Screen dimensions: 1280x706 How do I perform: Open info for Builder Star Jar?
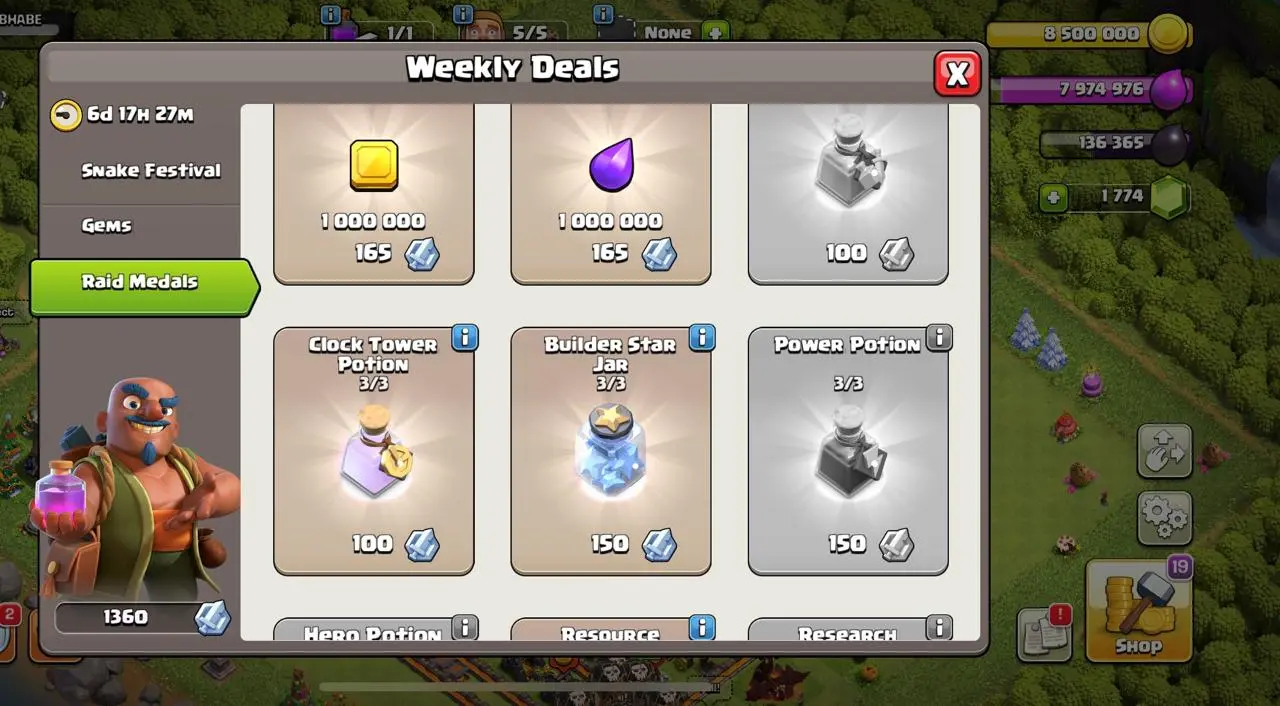coord(702,338)
